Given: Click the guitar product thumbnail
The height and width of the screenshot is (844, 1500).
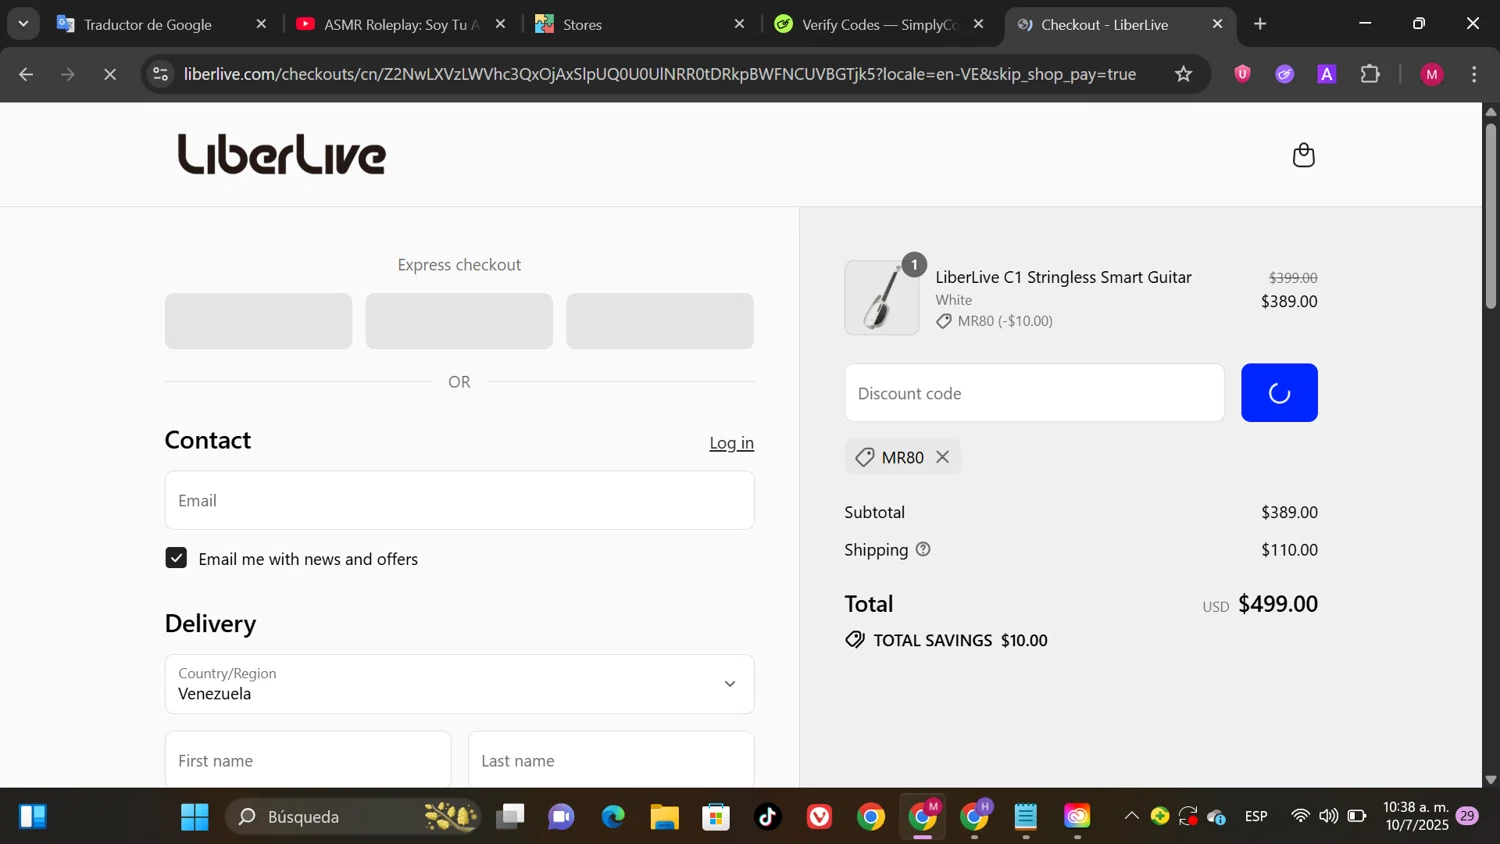Looking at the screenshot, I should (x=882, y=298).
